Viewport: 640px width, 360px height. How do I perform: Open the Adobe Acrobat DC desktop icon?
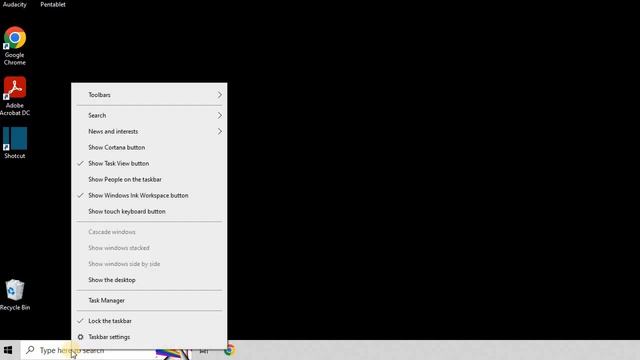pyautogui.click(x=15, y=96)
